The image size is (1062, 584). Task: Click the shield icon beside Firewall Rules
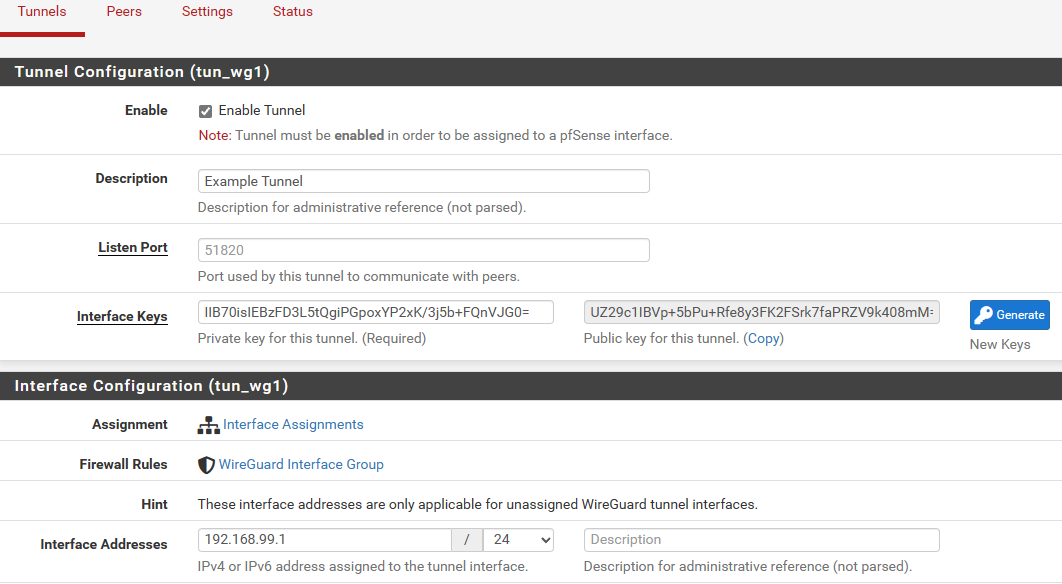tap(206, 463)
